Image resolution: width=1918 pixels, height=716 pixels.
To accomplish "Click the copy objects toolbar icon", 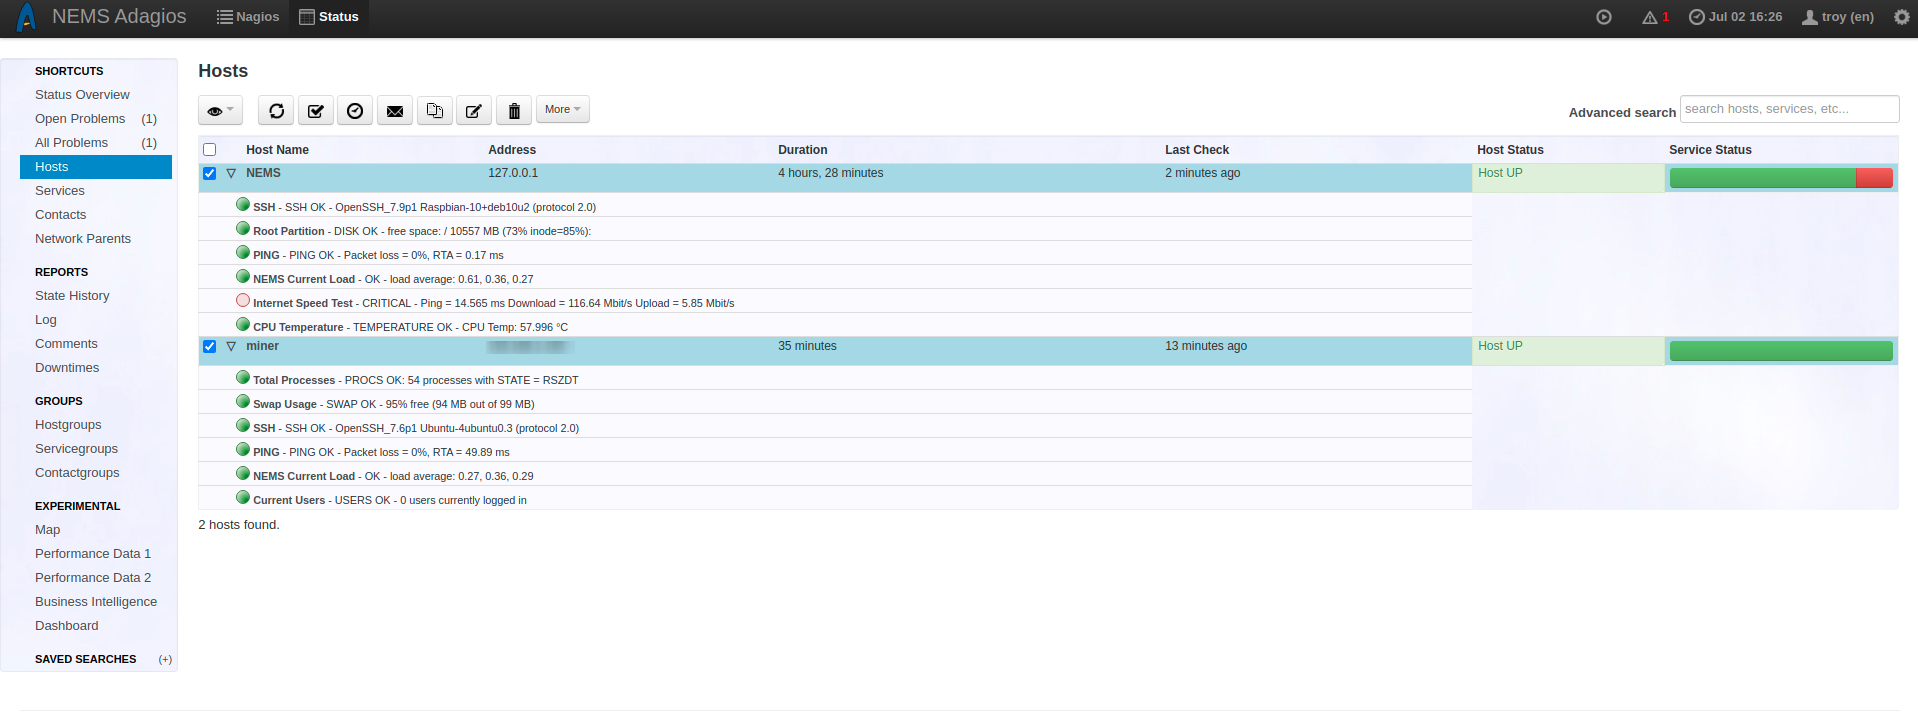I will (434, 110).
